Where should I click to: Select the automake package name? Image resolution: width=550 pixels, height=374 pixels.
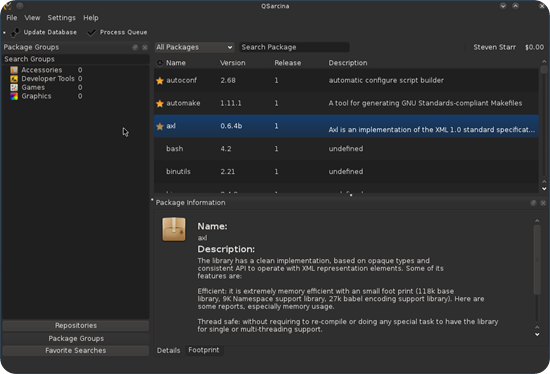[x=183, y=103]
